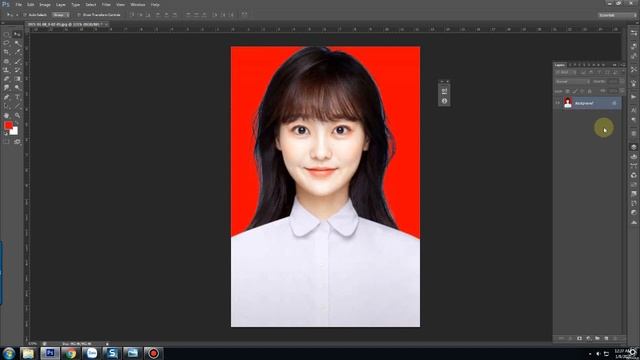Click the create new layer icon
The width and height of the screenshot is (640, 360).
tap(606, 338)
